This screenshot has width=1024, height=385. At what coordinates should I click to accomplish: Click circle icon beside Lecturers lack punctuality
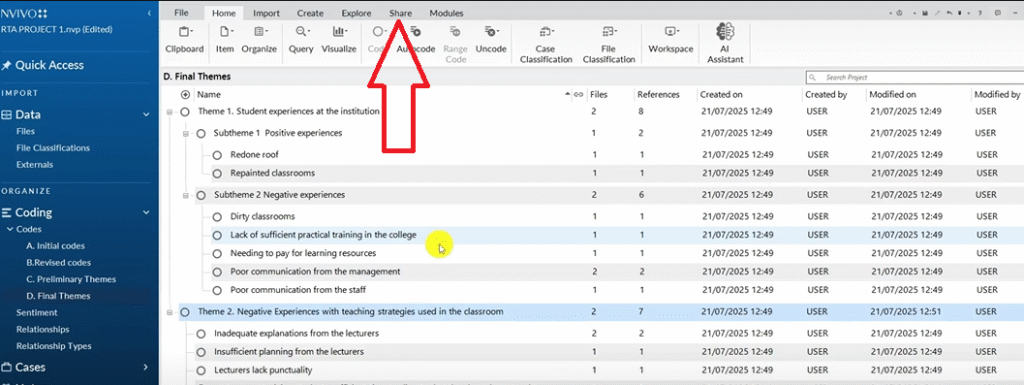point(201,371)
